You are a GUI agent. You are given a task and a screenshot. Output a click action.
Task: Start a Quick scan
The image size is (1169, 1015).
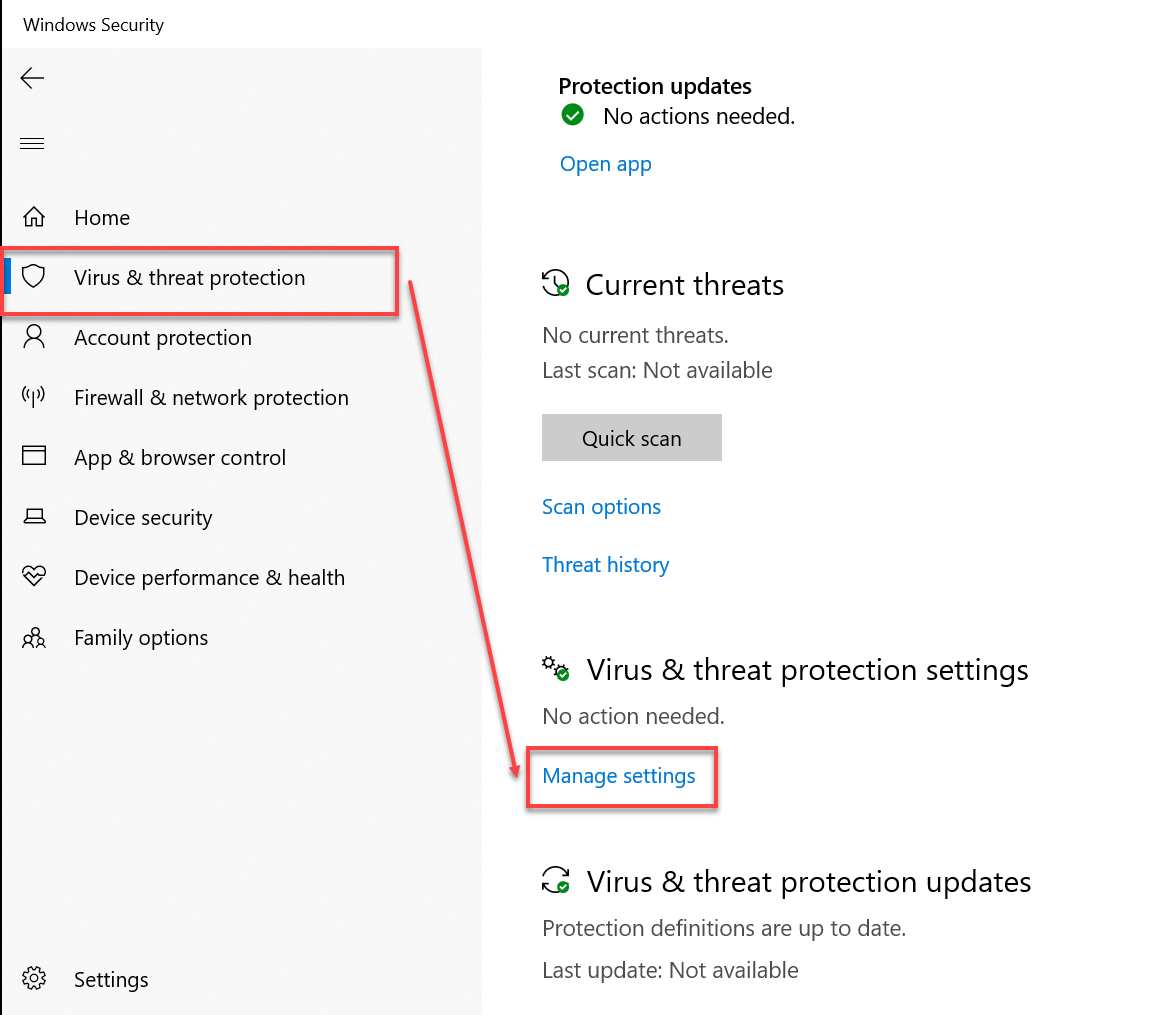(x=631, y=438)
